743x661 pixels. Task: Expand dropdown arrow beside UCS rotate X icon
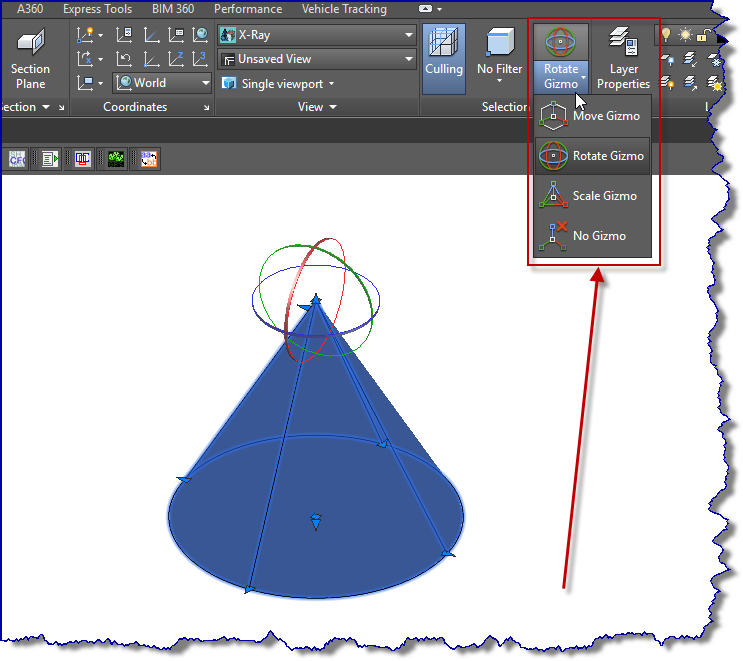click(100, 60)
